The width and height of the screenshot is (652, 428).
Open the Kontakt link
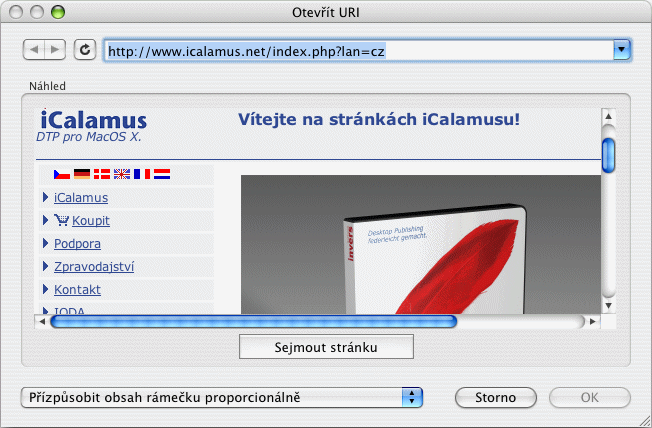[x=77, y=289]
